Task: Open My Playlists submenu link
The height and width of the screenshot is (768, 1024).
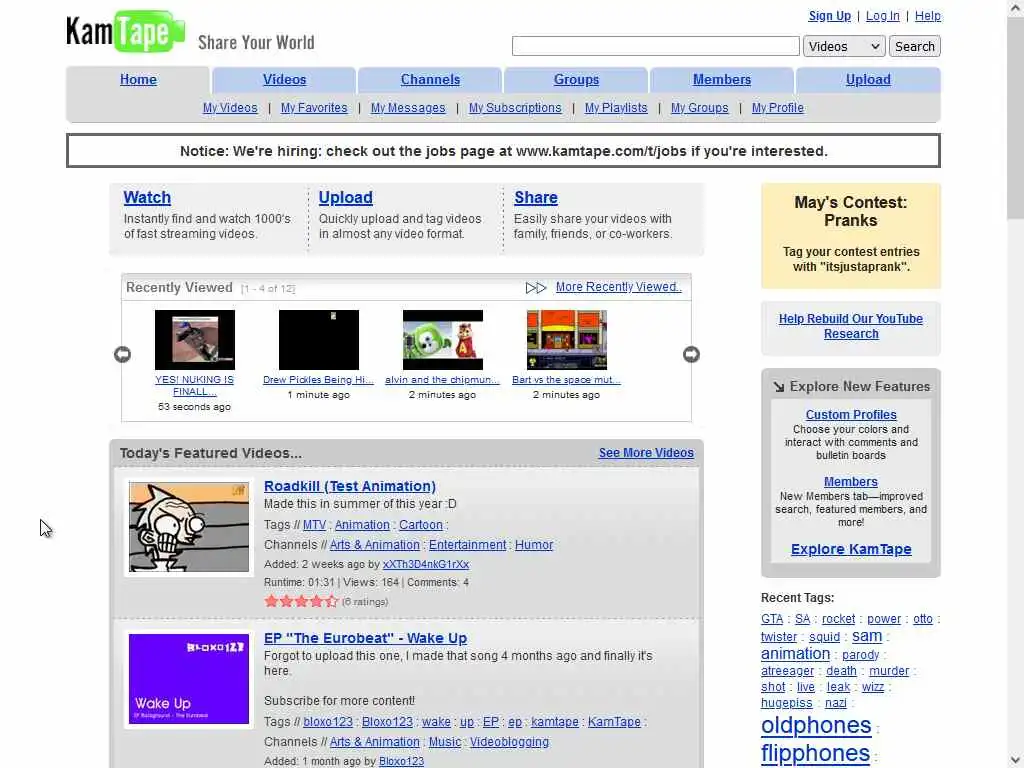Action: pyautogui.click(x=616, y=108)
